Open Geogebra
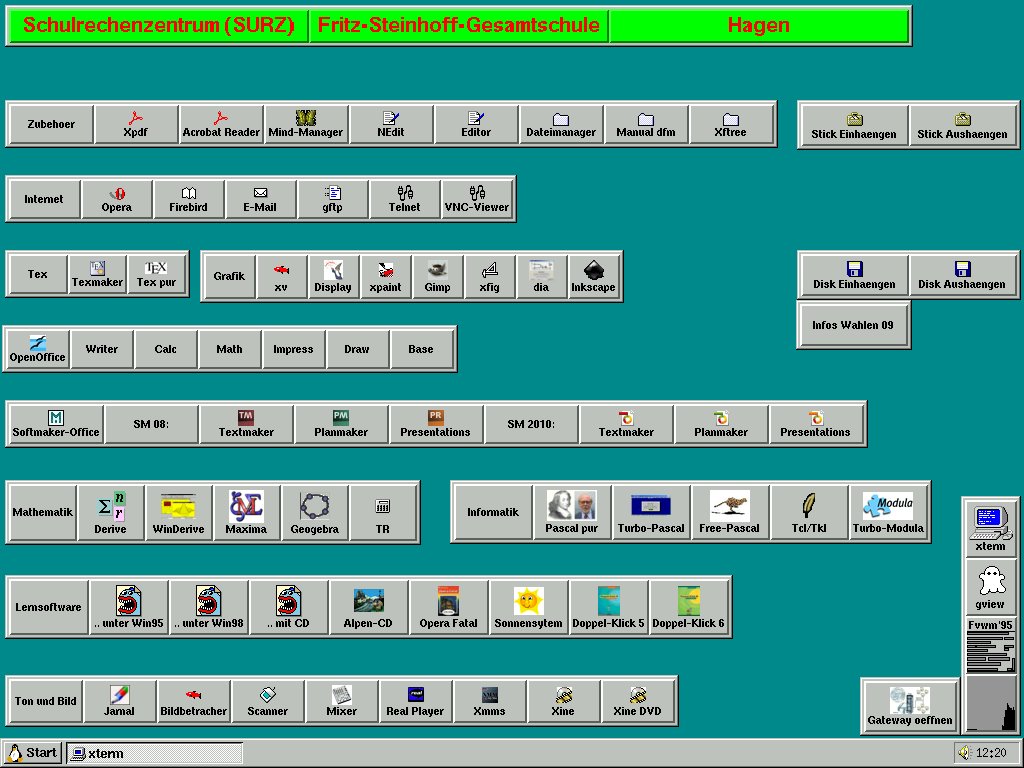 coord(314,513)
